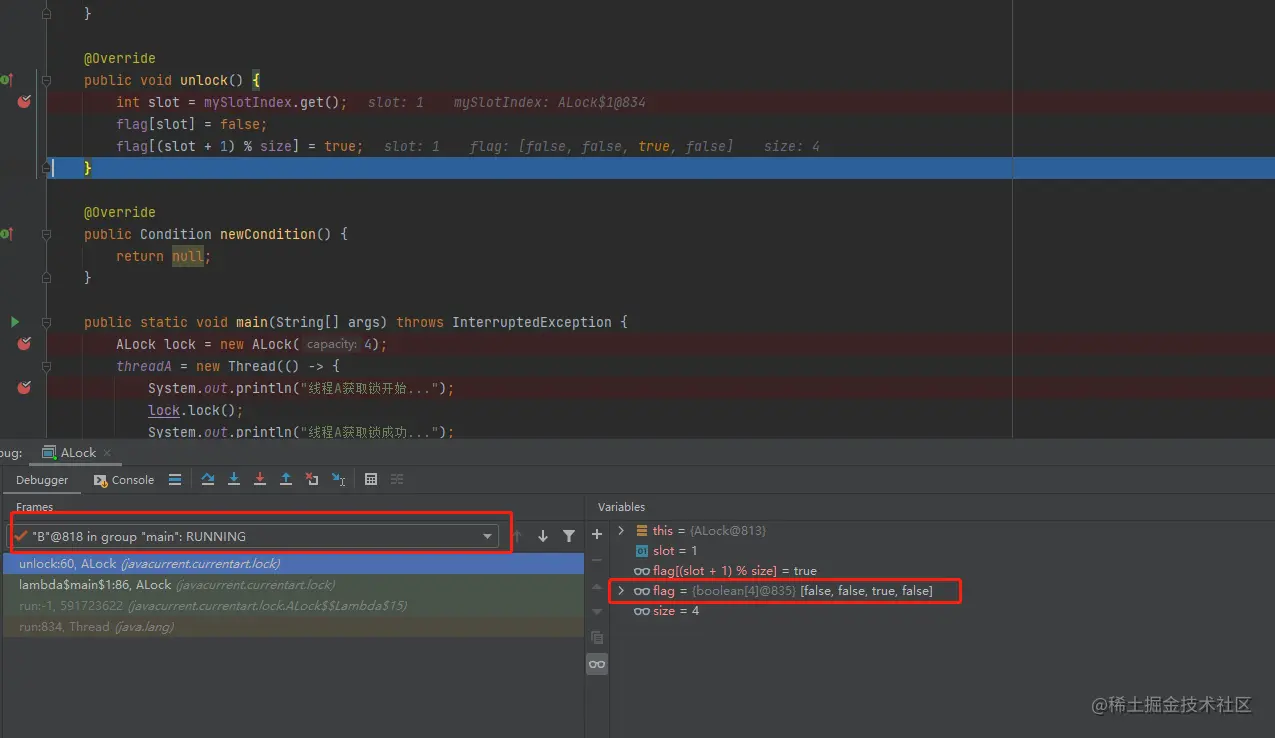Click the Variables panel header

pyautogui.click(x=622, y=507)
